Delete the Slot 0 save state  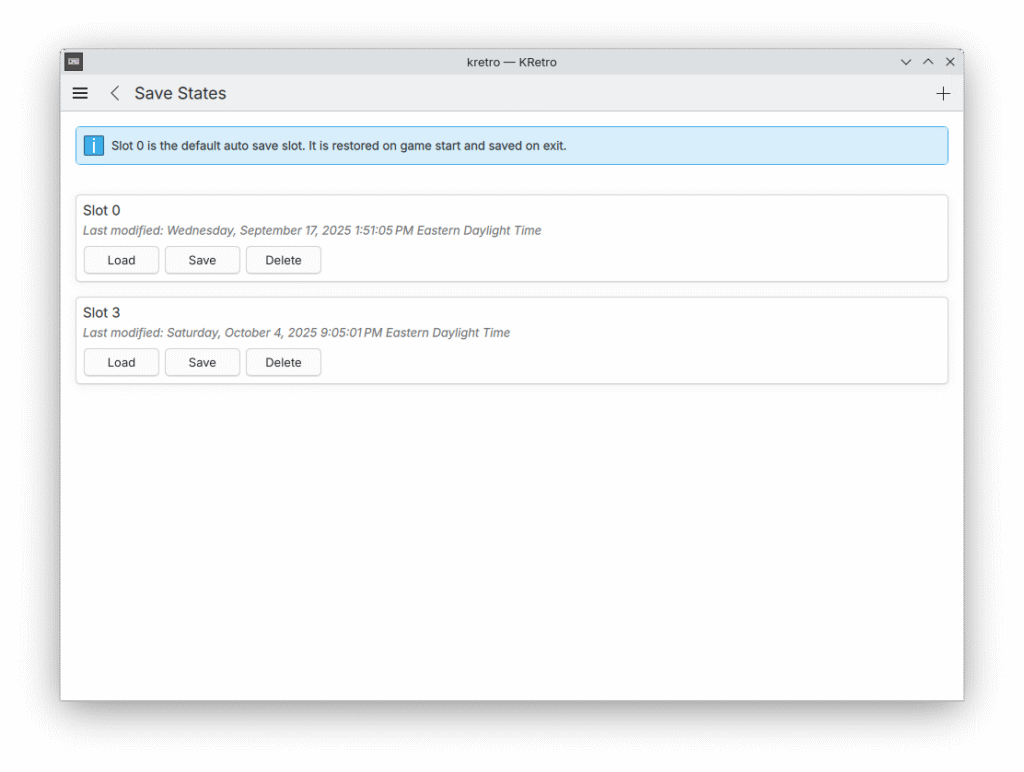(283, 260)
